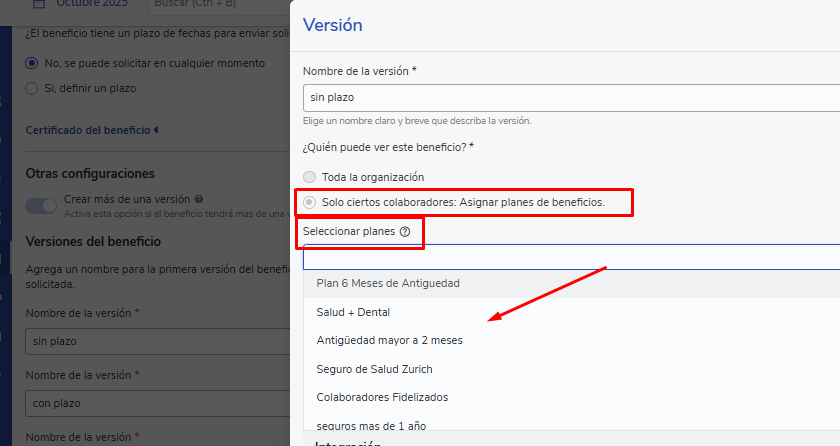This screenshot has height=446, width=840.
Task: Select the Toda la organización radio option
Action: click(309, 177)
